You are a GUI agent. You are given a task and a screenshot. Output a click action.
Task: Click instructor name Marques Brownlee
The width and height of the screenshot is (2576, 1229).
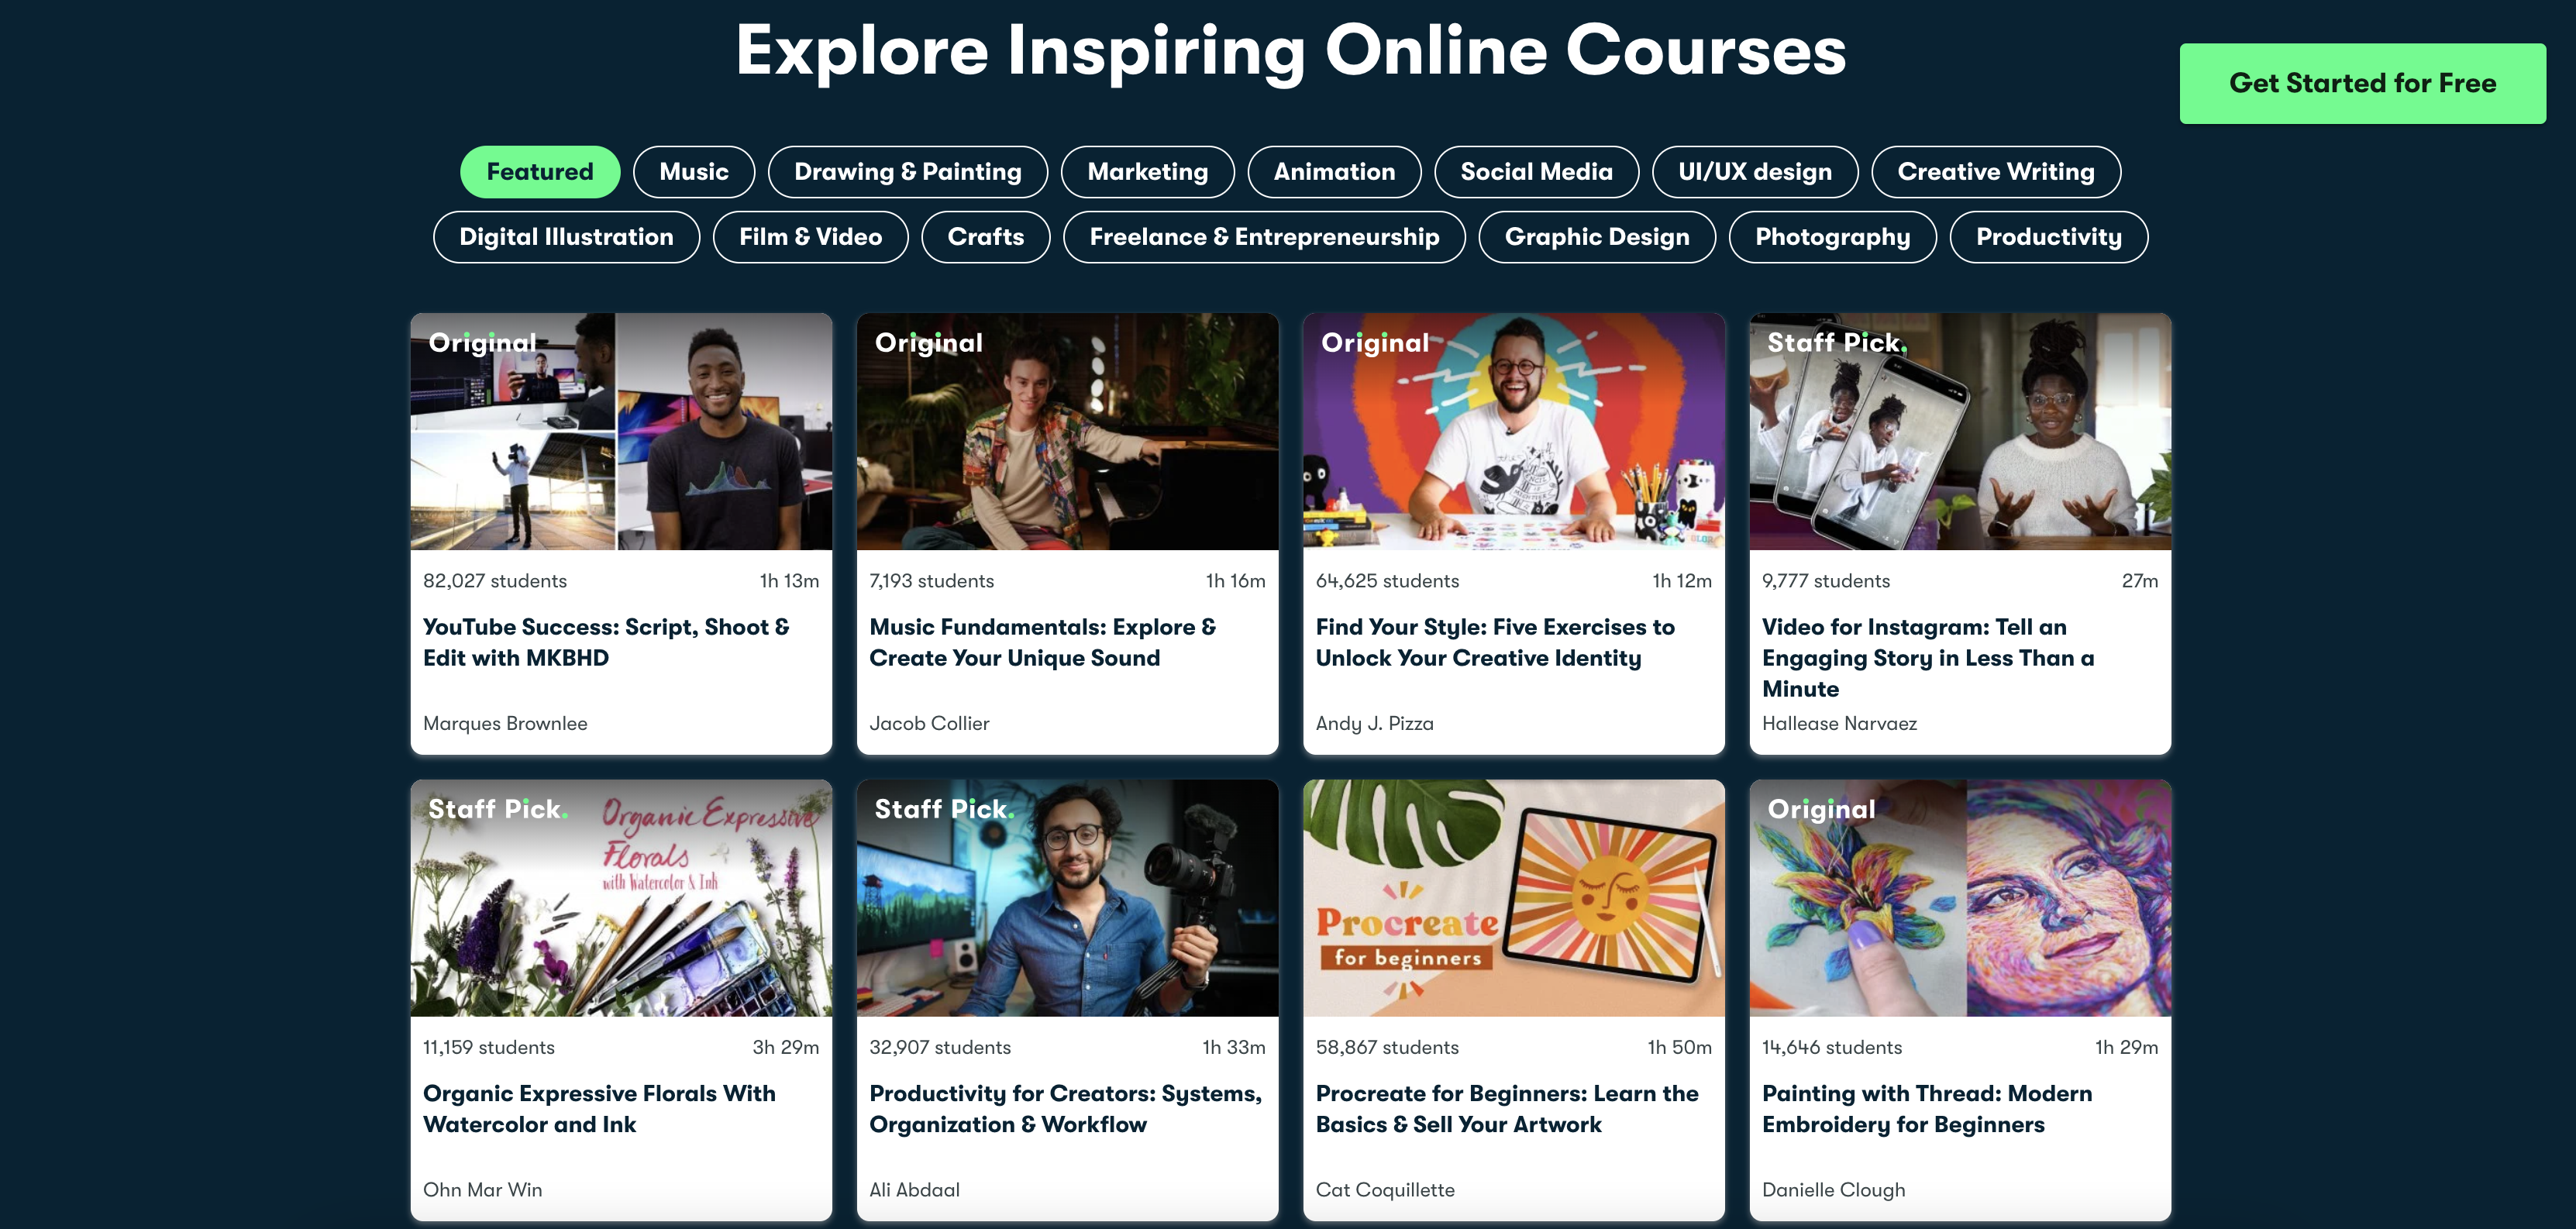point(505,723)
